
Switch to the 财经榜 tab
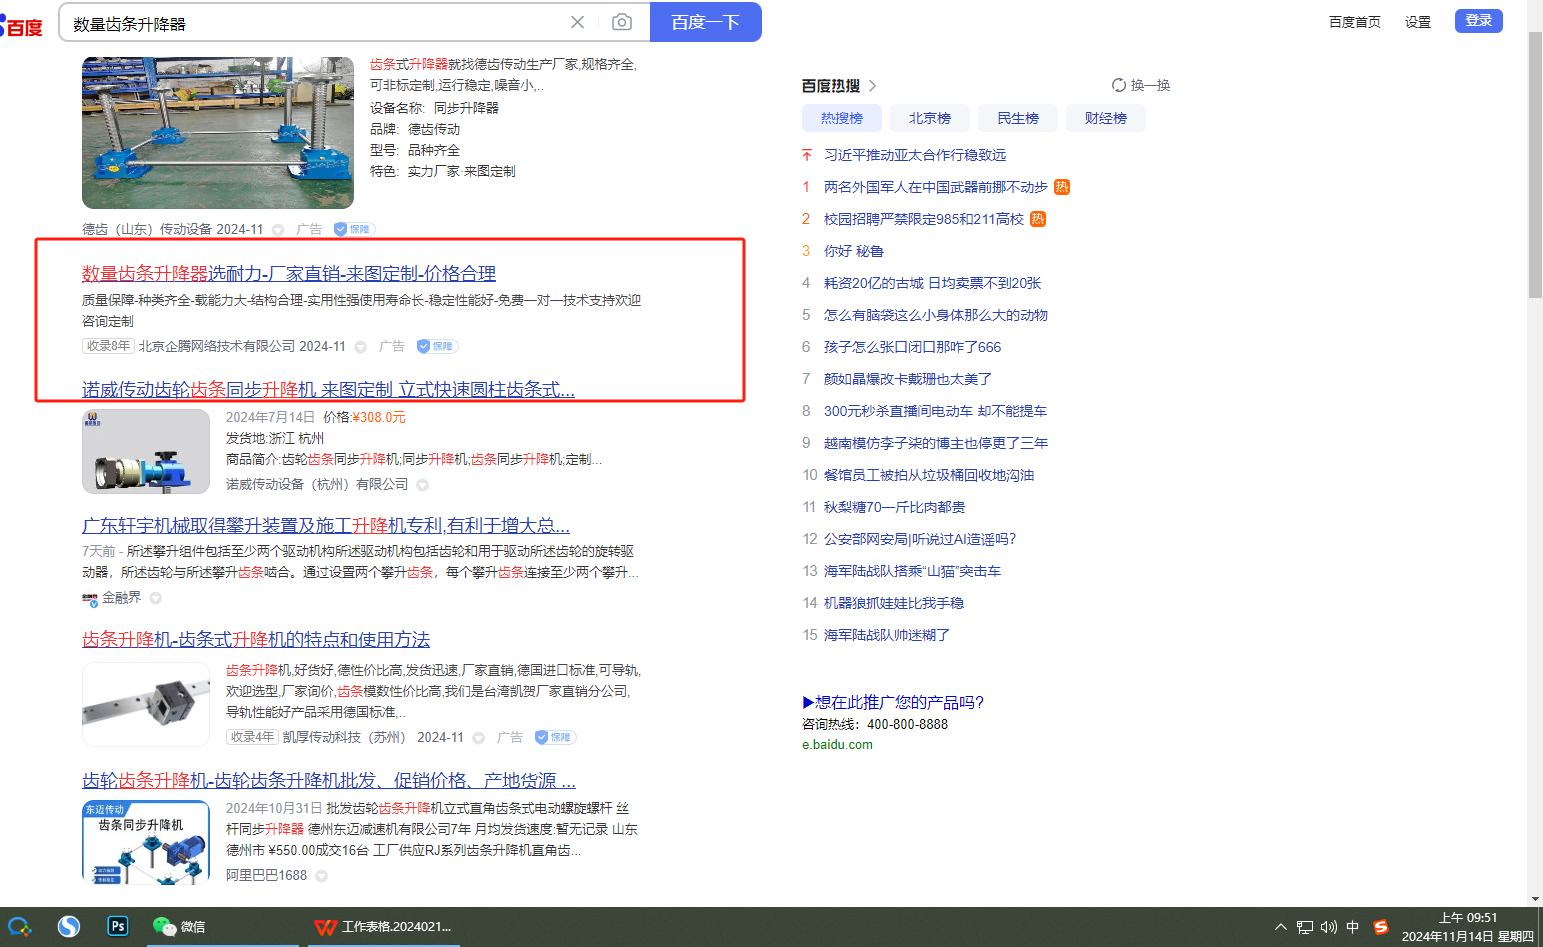(1105, 118)
